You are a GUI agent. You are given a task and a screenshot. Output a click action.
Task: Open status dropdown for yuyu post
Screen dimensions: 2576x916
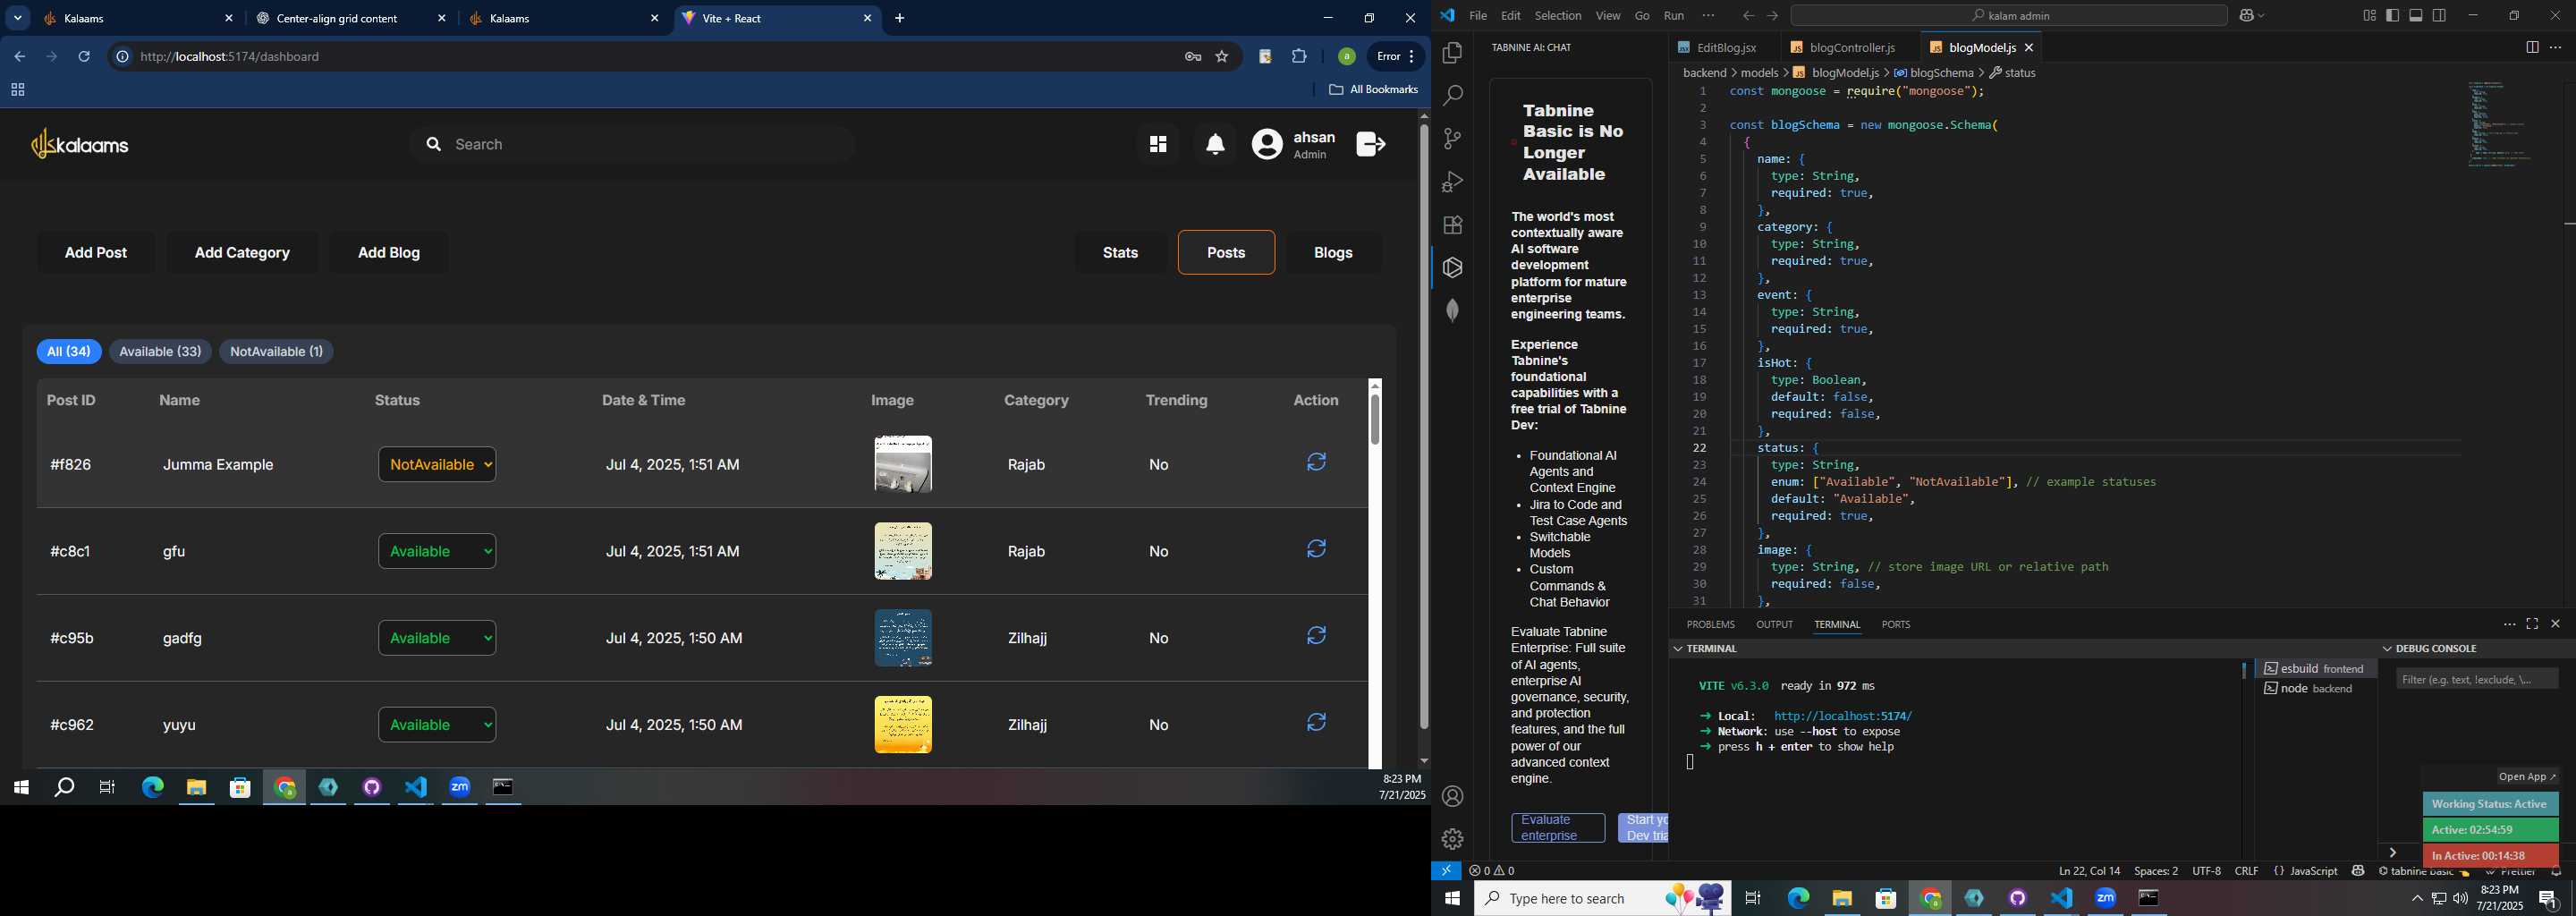tap(437, 725)
